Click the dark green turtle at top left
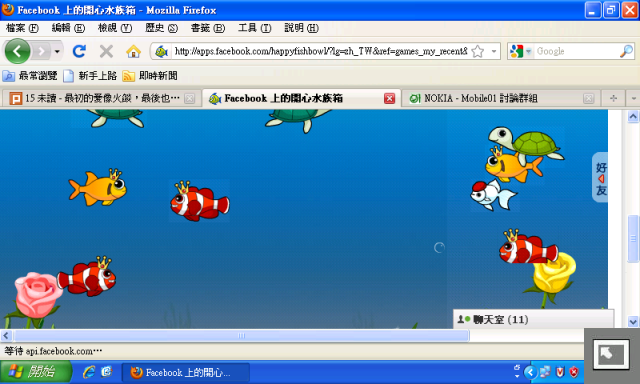 click(117, 118)
